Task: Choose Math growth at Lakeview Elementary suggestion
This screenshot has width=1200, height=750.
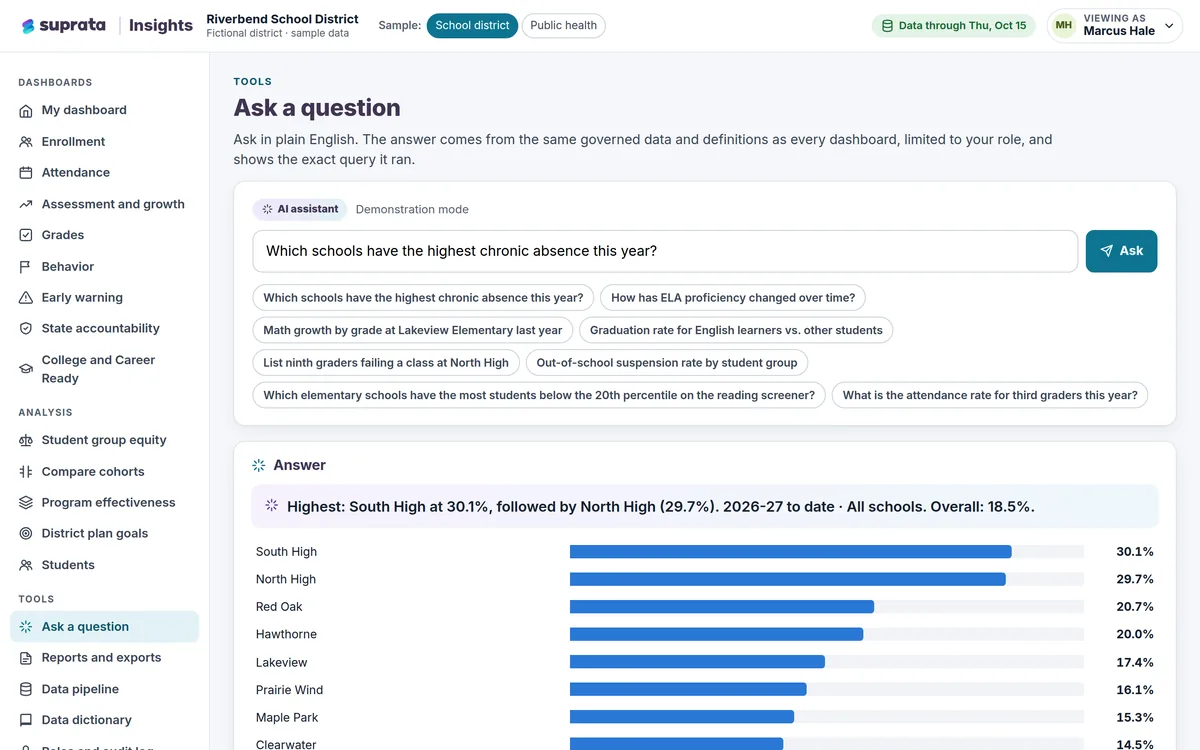Action: (x=413, y=330)
